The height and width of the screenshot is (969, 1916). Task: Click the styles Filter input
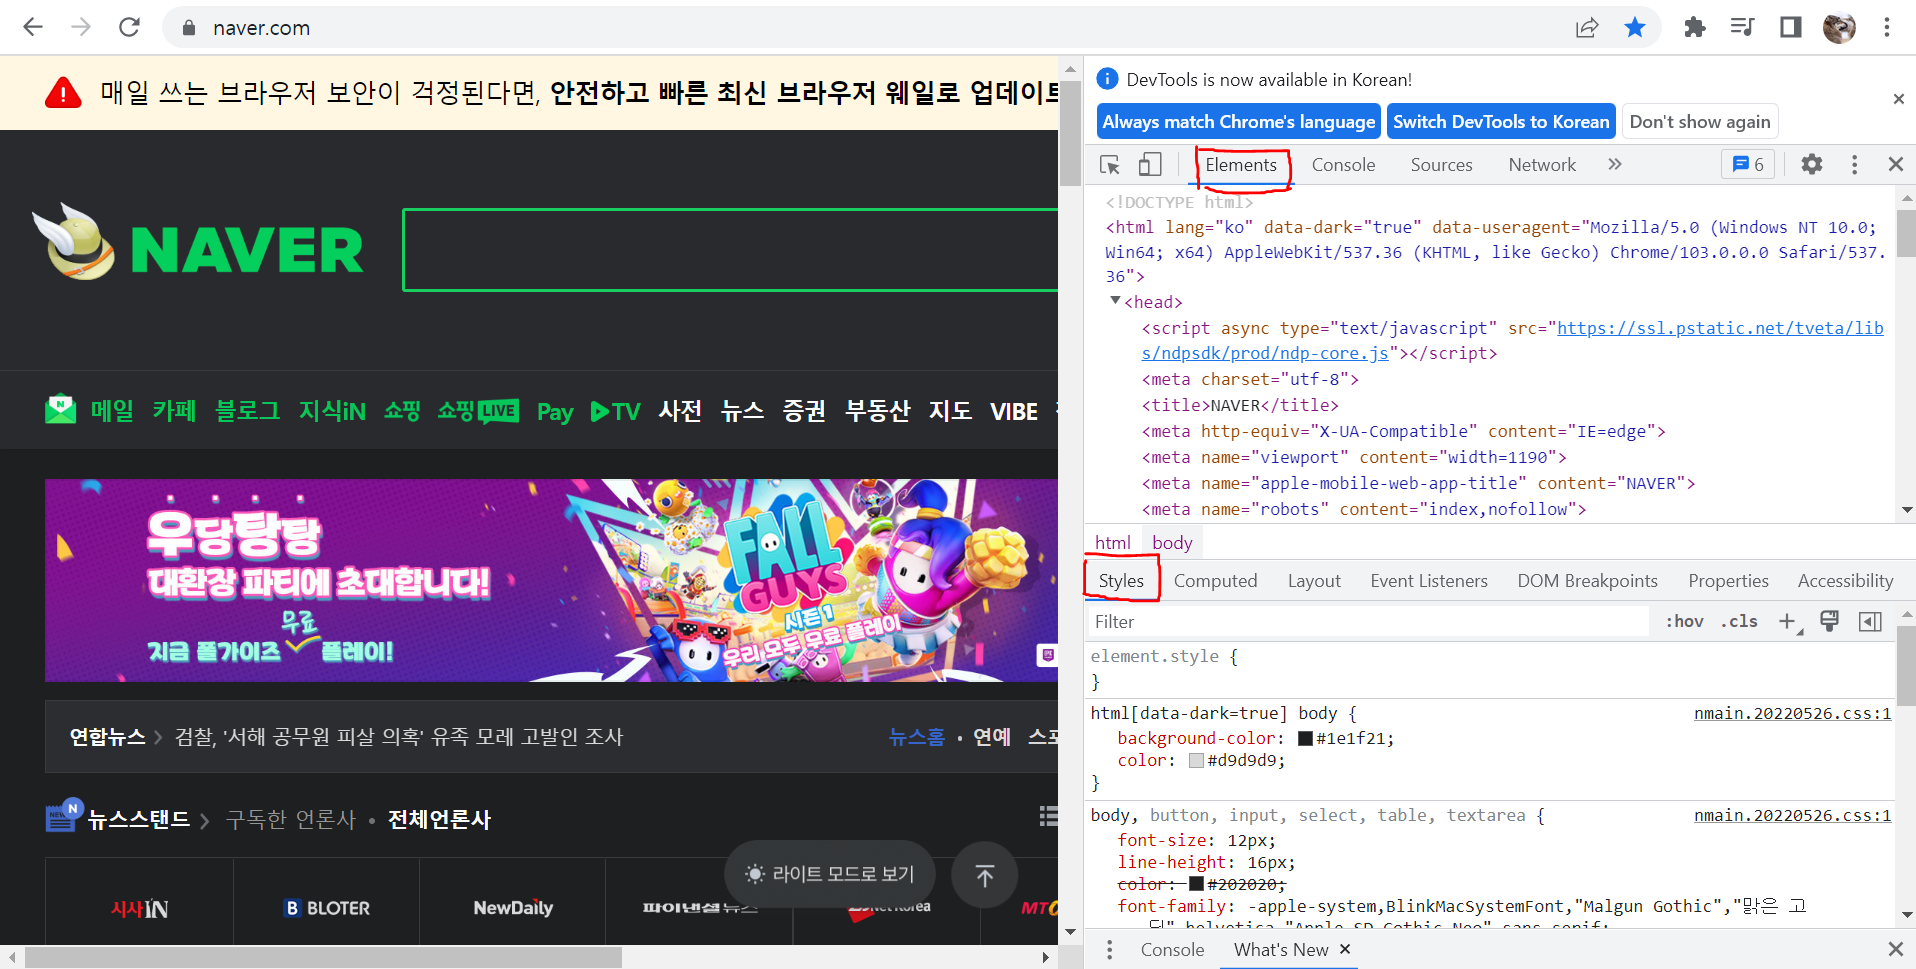tap(1368, 621)
